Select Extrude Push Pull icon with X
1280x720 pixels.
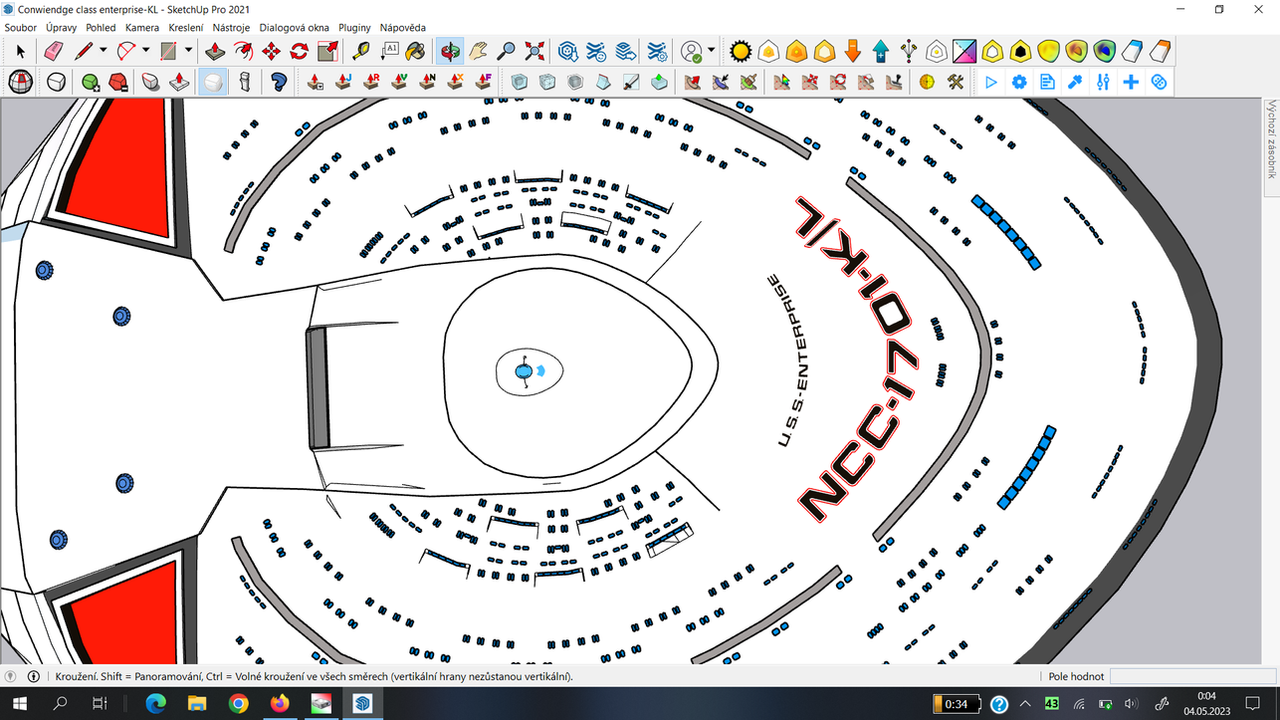pos(455,82)
